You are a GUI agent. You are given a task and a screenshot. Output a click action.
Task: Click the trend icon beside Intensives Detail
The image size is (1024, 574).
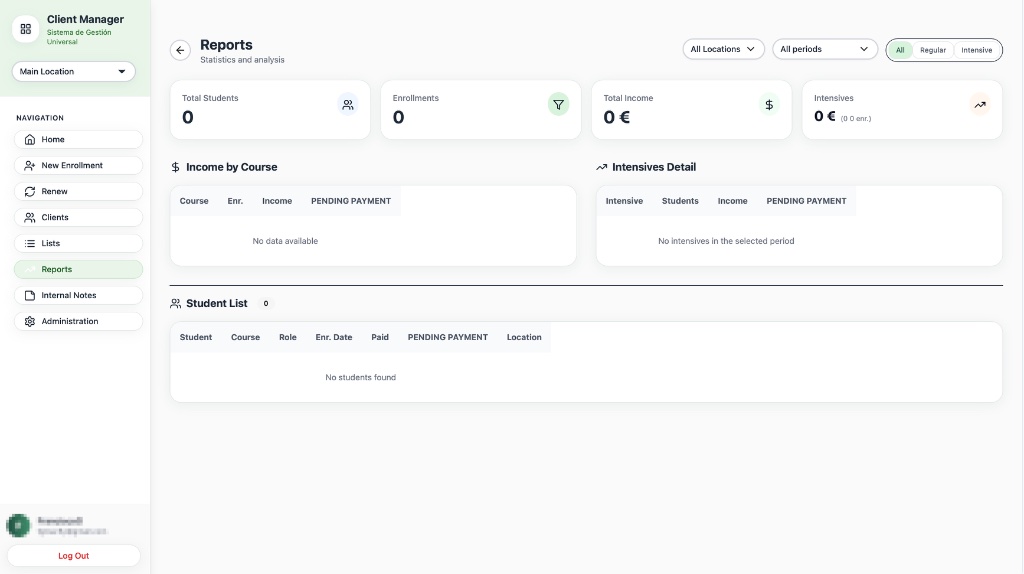[x=601, y=167]
